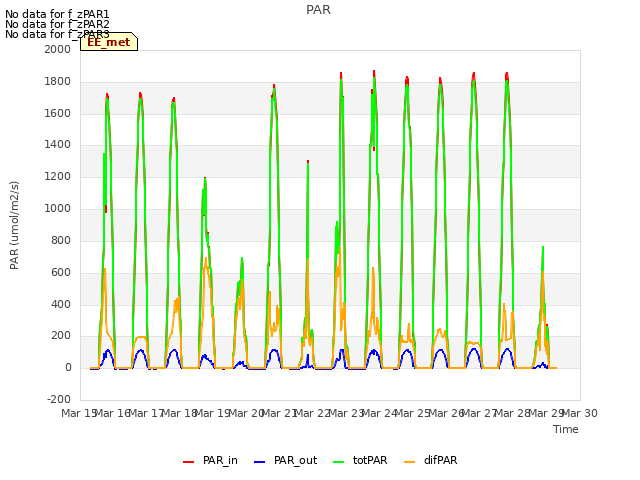Click the Mar 26 x-axis date label
Viewport: 640px width, 480px height.
tap(446, 413)
